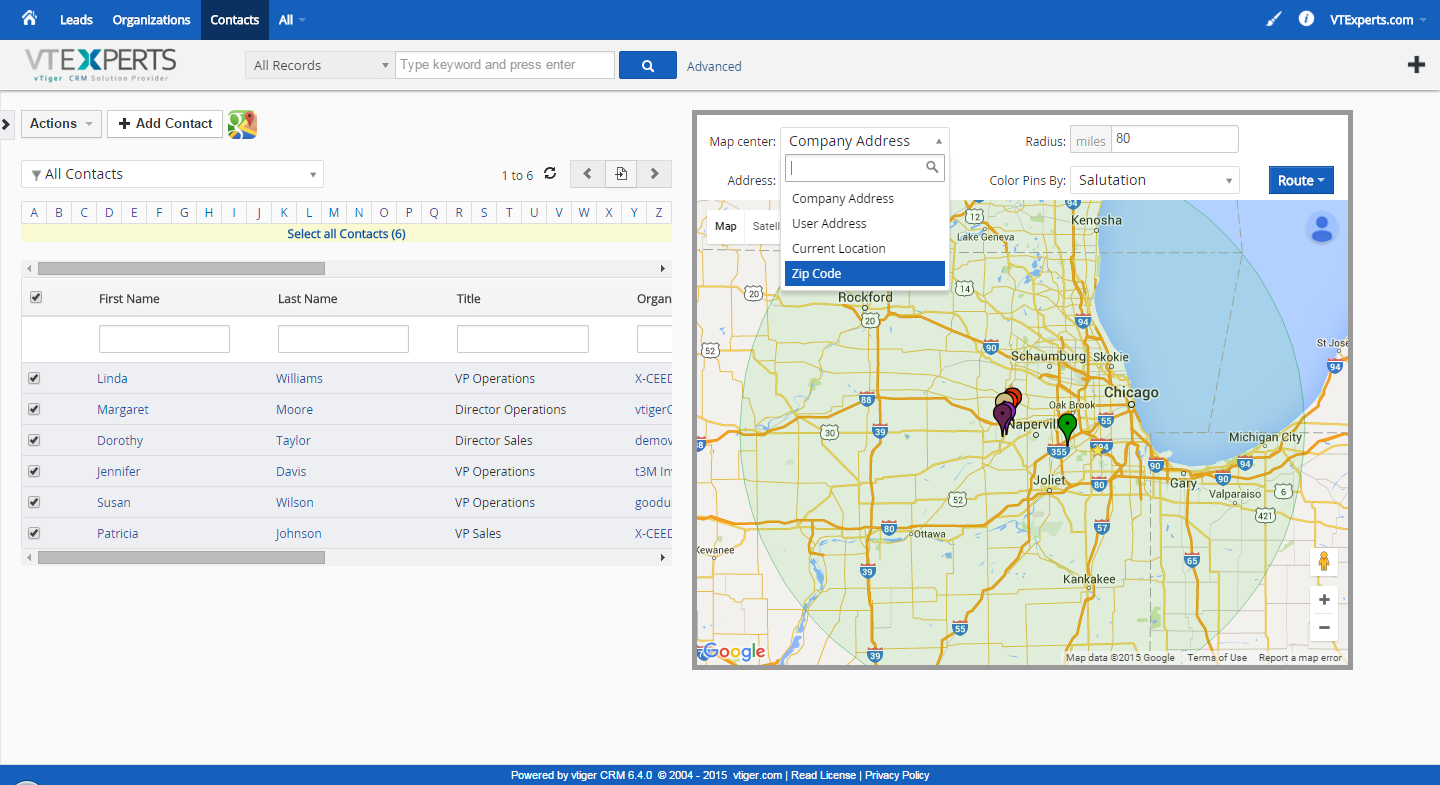
Task: Open Color Pins By Salutation dropdown
Action: point(1154,180)
